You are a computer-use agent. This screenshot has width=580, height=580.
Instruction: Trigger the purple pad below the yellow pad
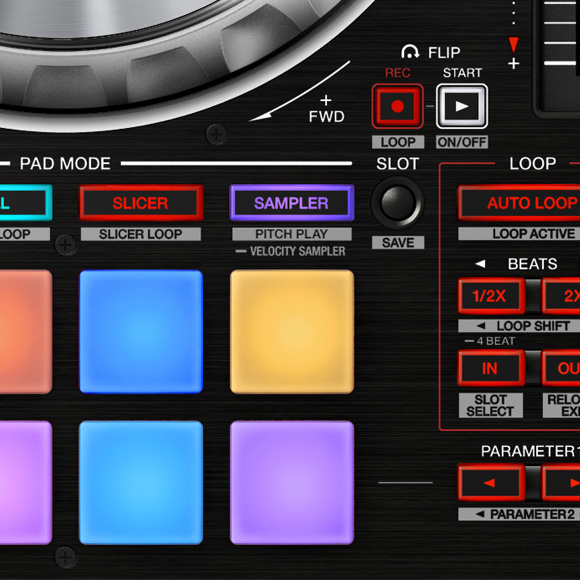point(292,482)
